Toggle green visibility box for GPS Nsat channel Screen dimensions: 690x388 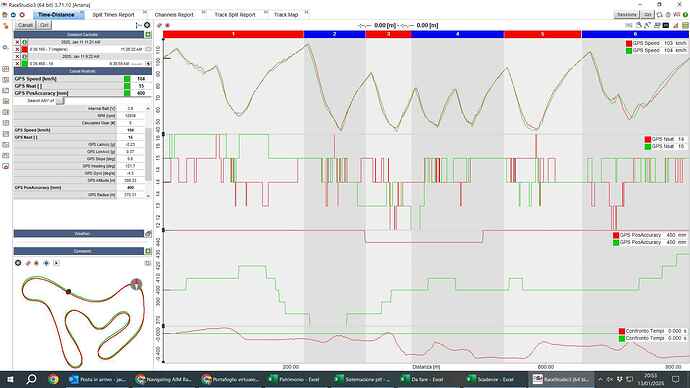(127, 86)
